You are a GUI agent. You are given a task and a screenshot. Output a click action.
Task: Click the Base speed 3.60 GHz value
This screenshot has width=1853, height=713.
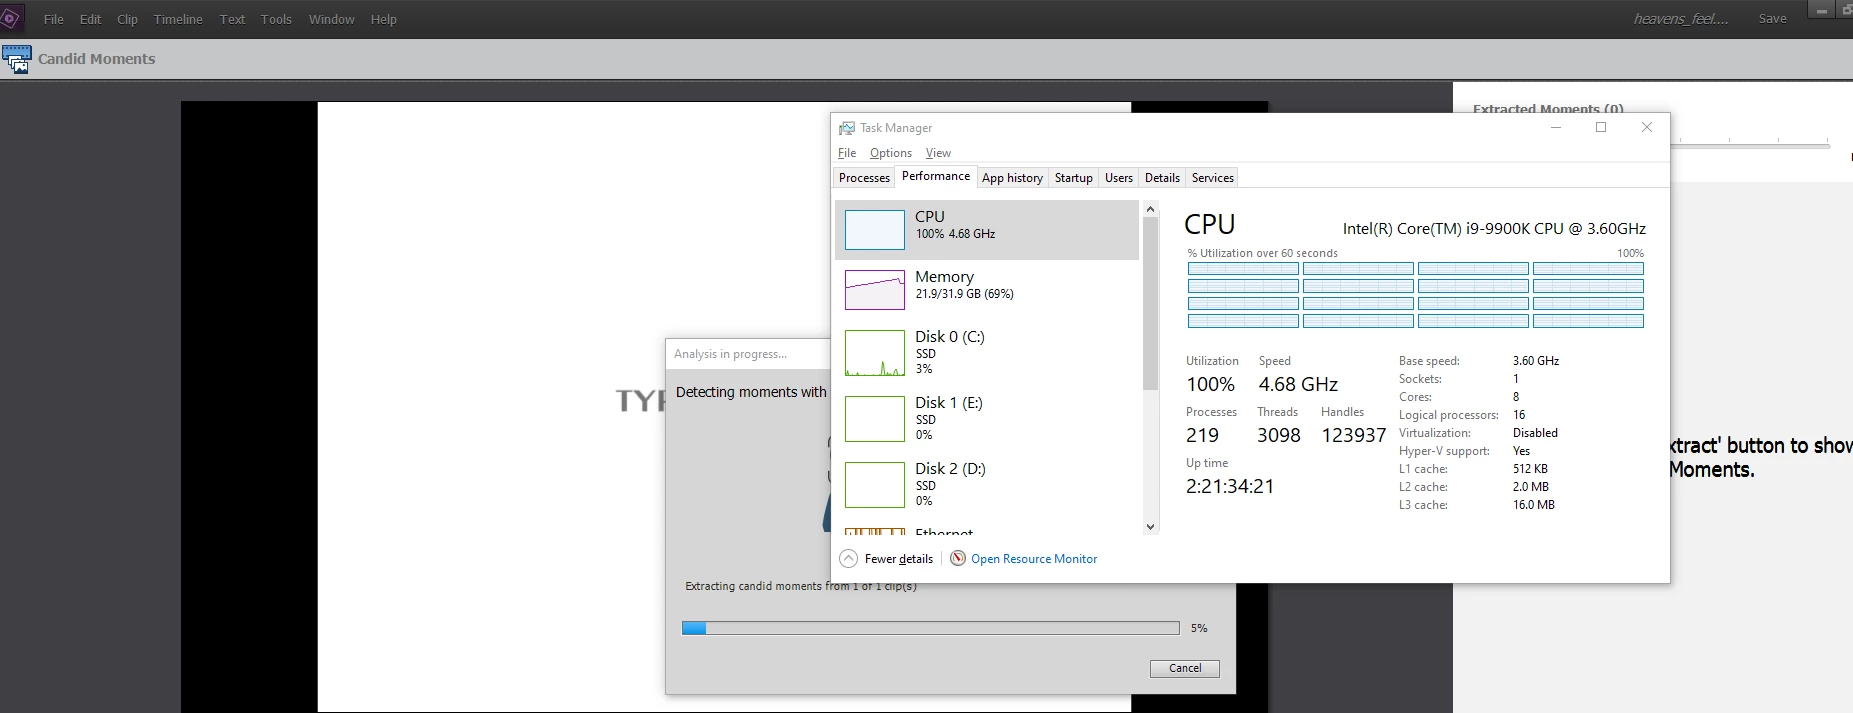[x=1536, y=361]
